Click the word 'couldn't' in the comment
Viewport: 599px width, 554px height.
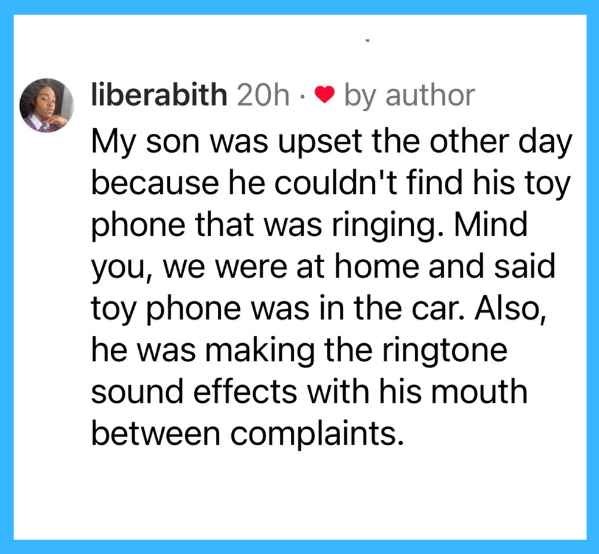point(335,183)
